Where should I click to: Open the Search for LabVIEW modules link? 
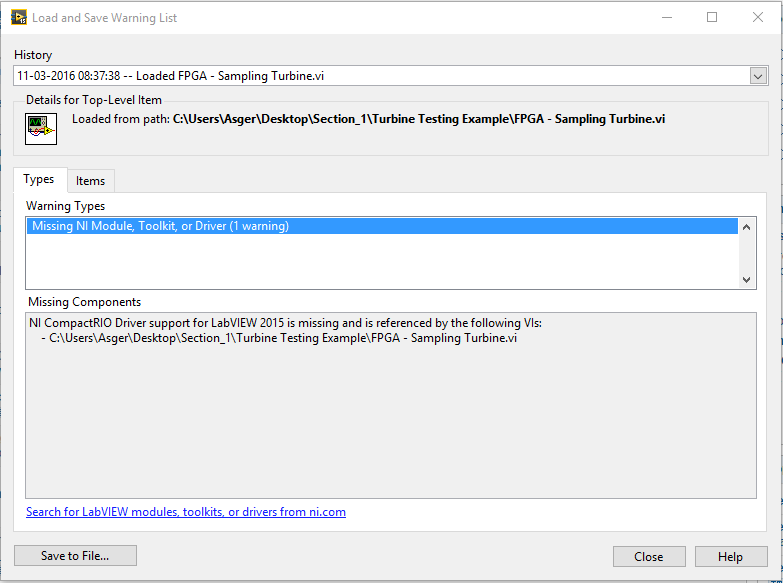(186, 512)
